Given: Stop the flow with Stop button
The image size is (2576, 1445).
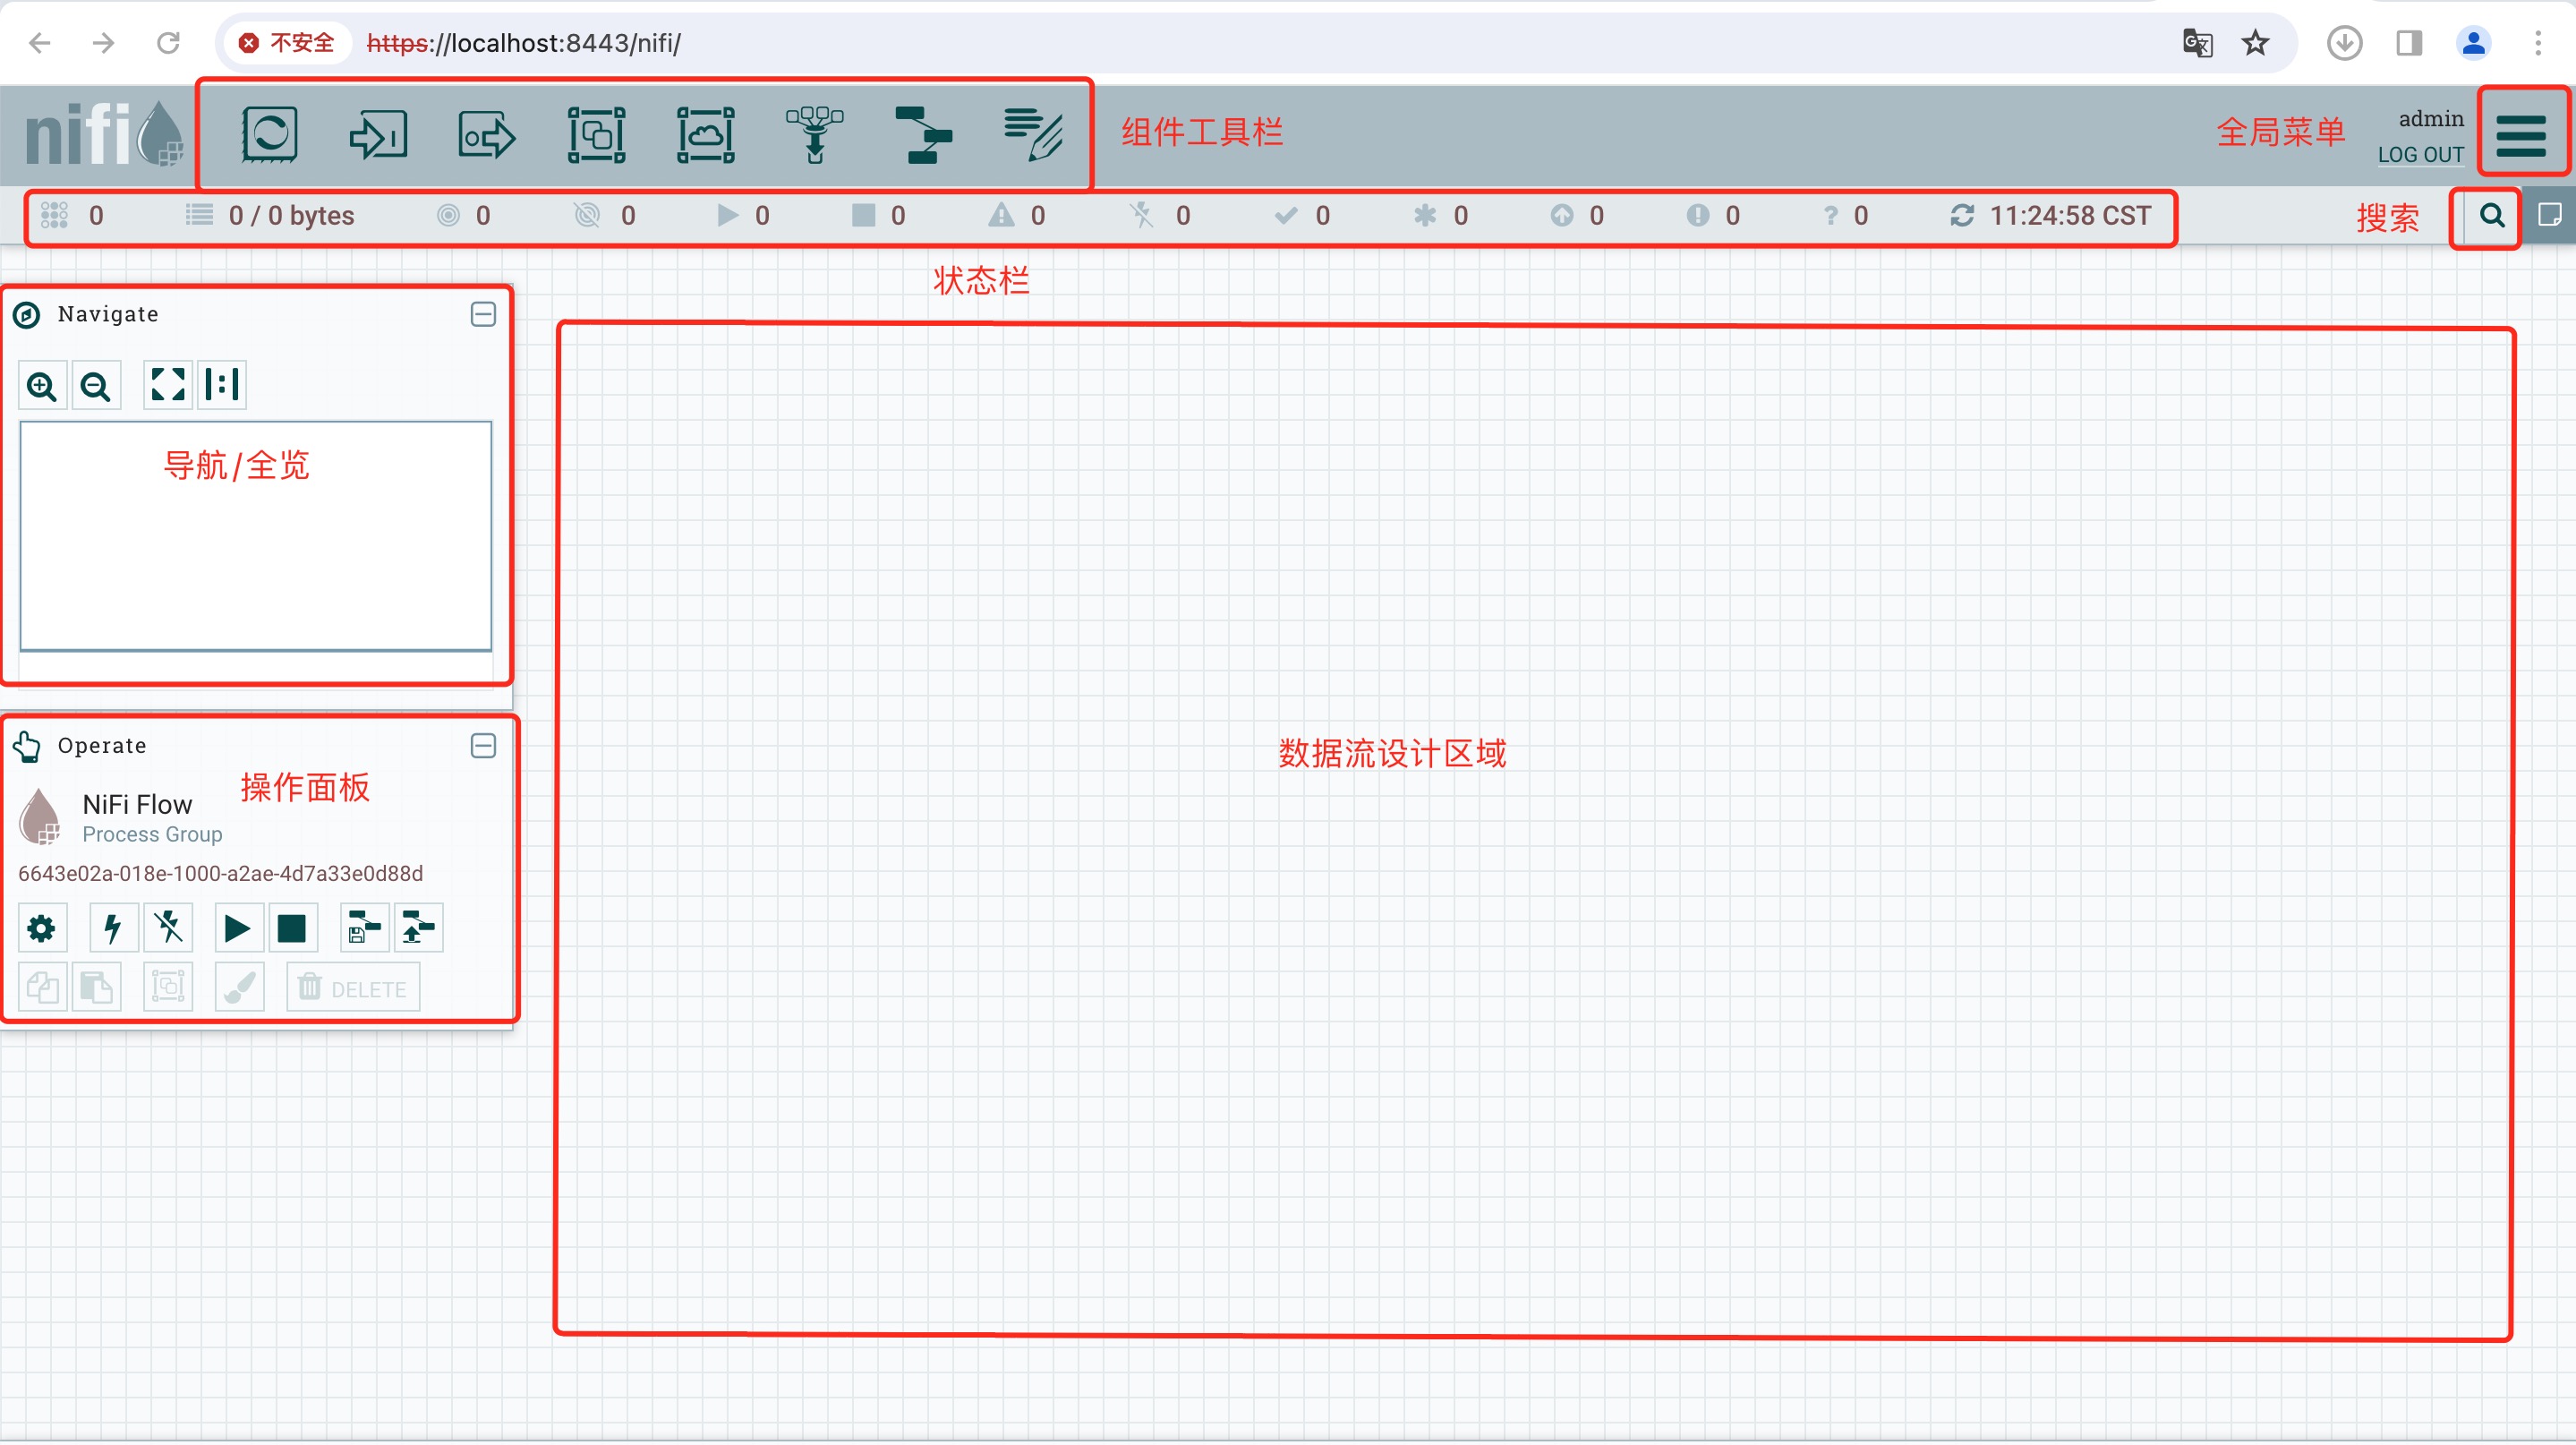Looking at the screenshot, I should 292,929.
